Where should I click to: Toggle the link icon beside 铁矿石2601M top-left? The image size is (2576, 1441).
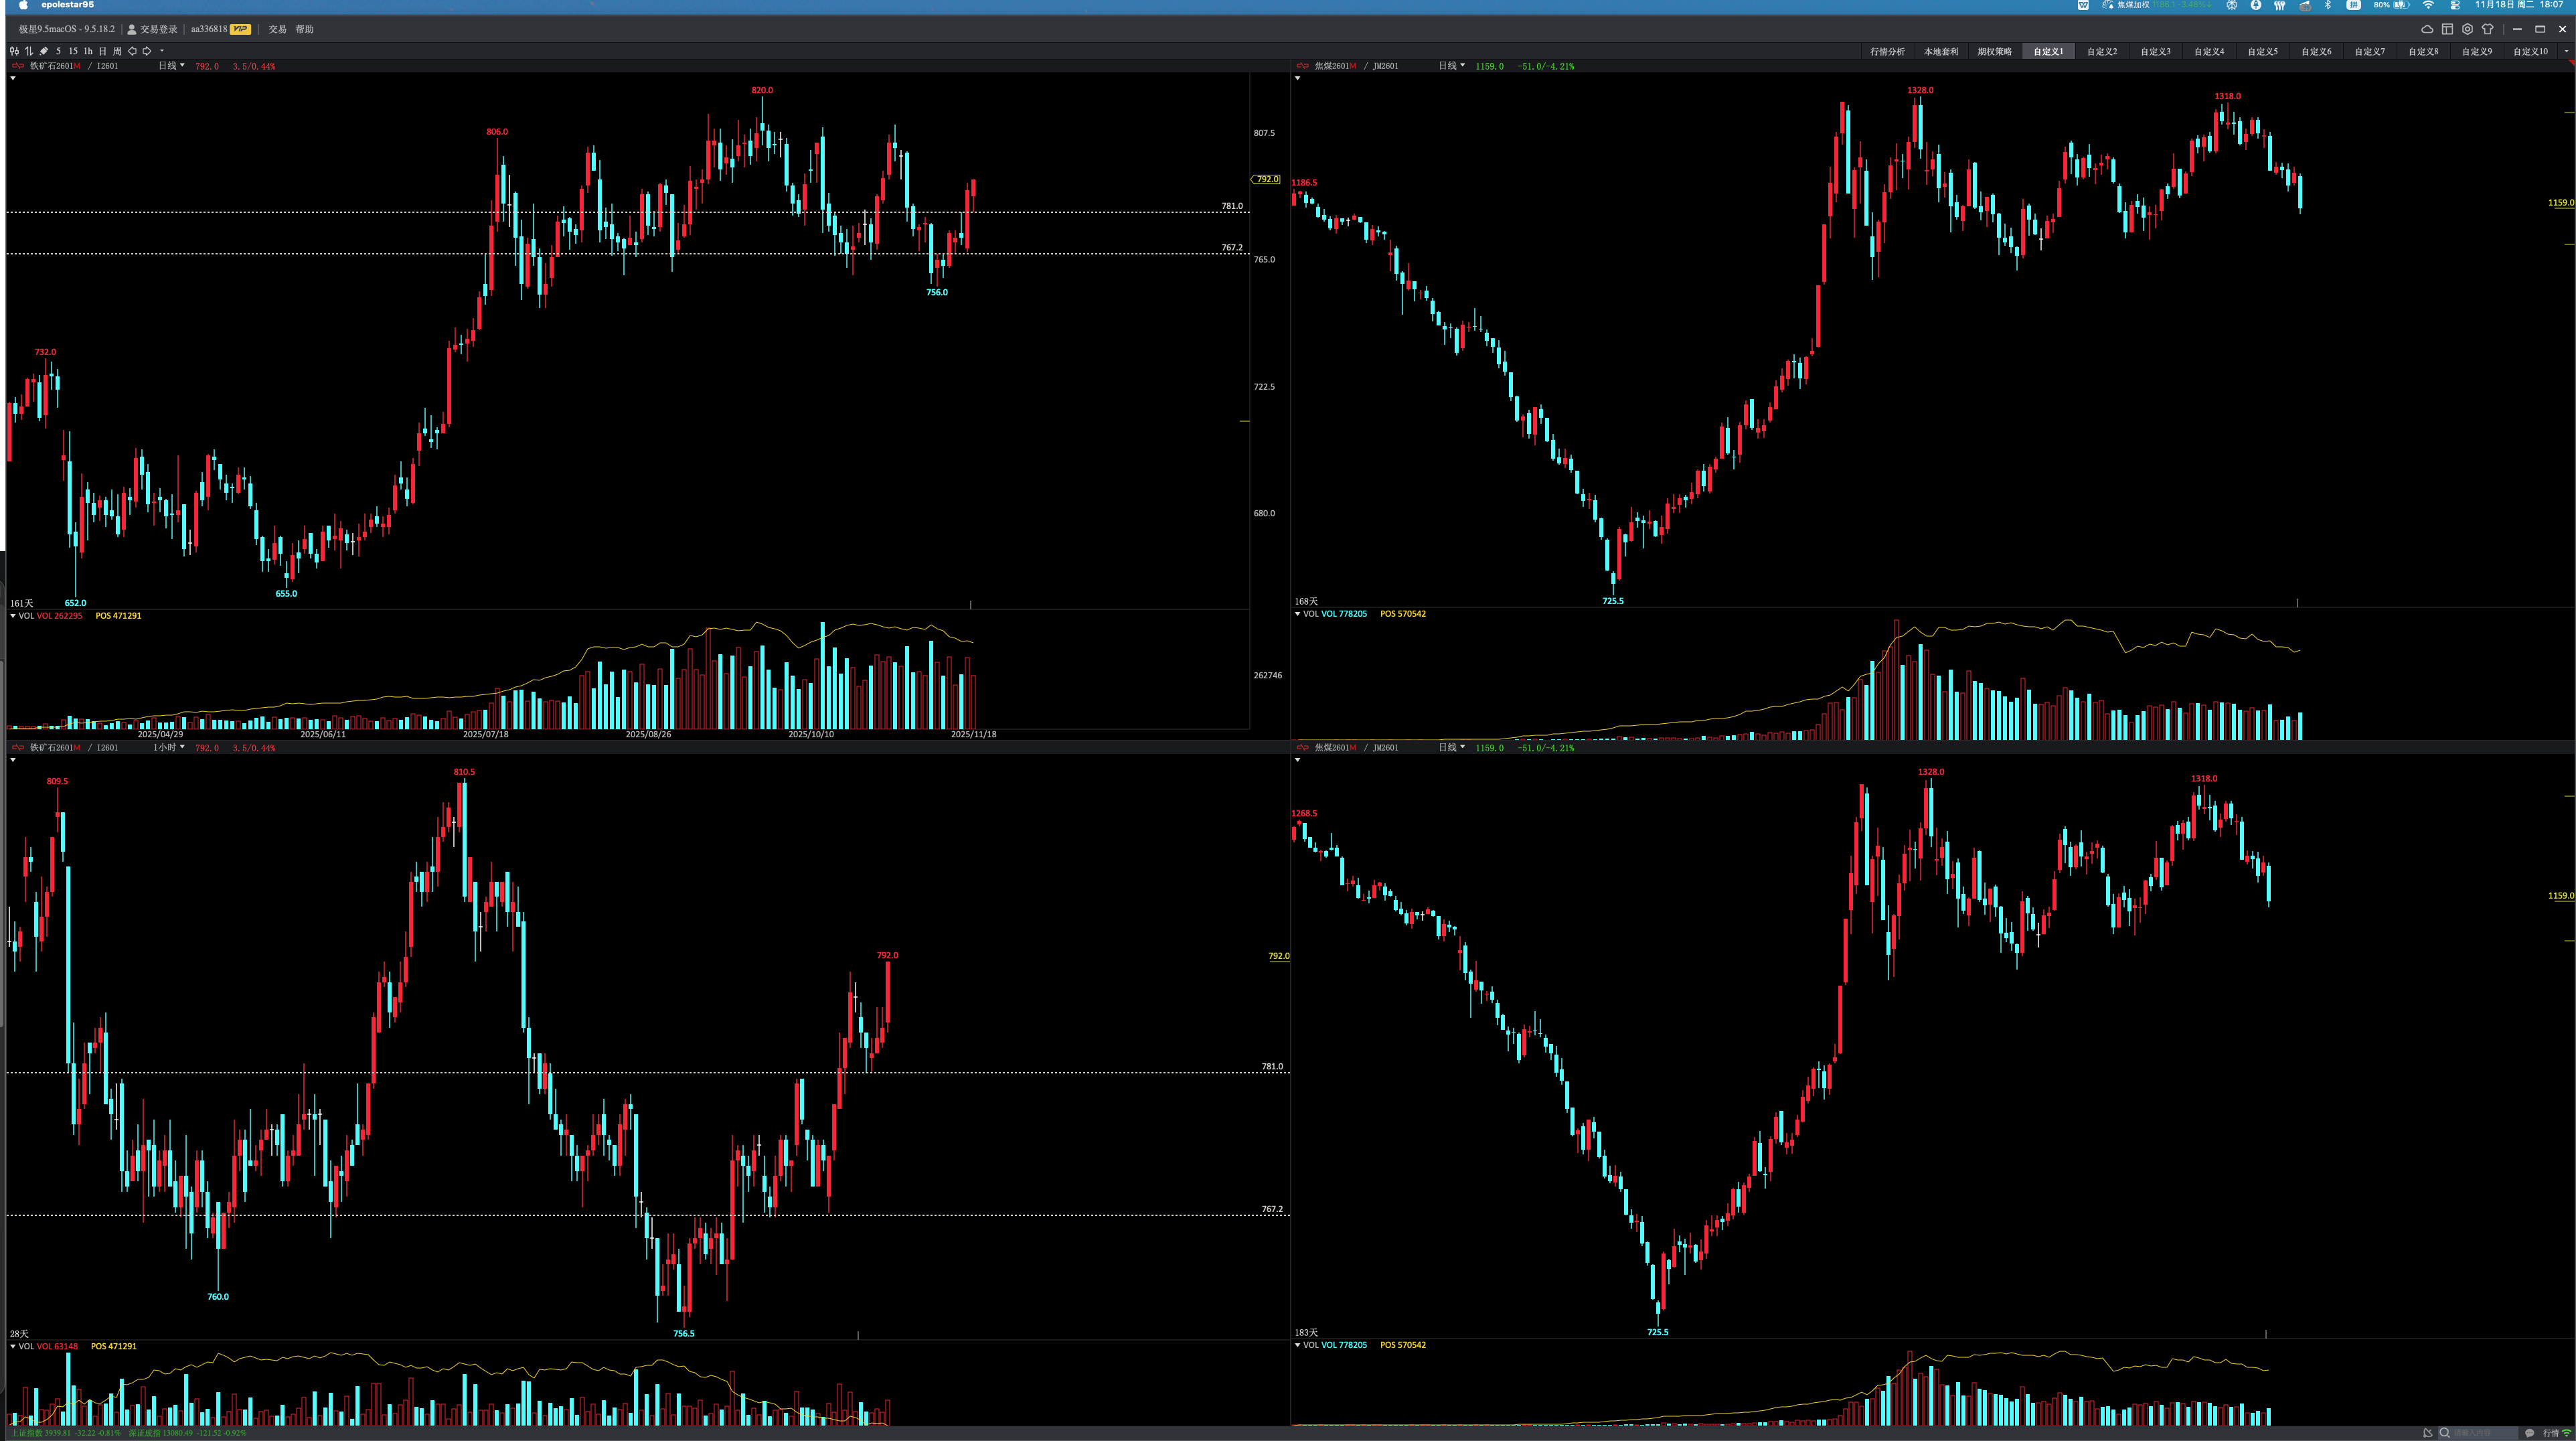tap(17, 66)
